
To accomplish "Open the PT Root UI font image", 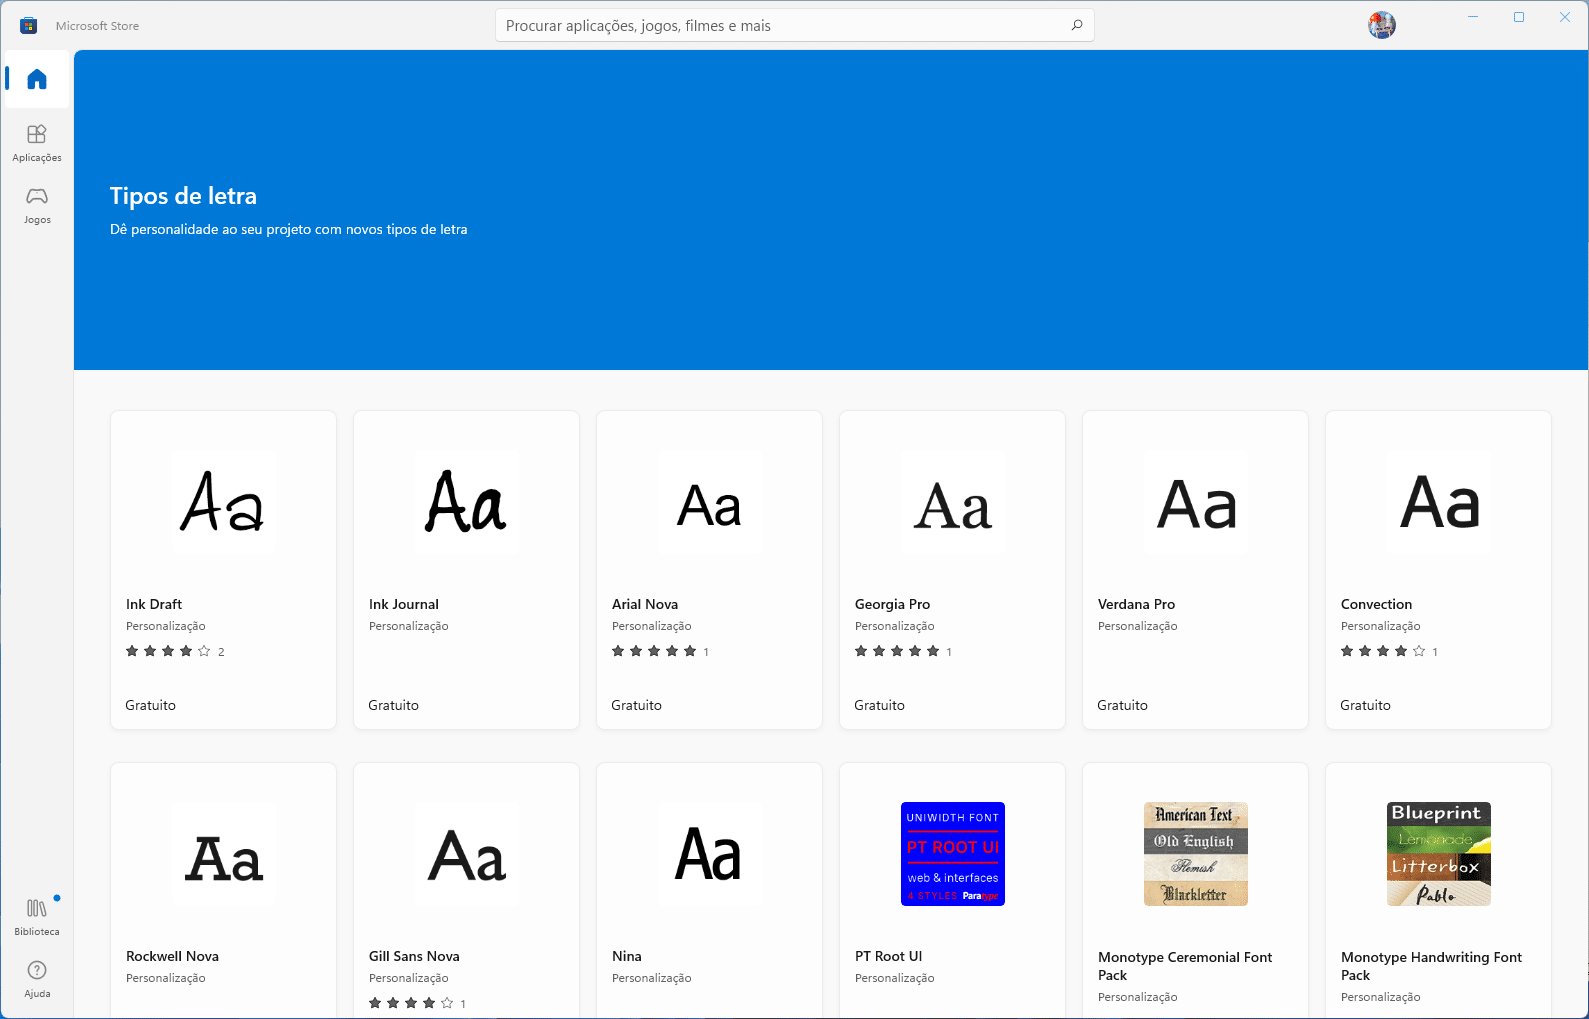I will [x=952, y=854].
